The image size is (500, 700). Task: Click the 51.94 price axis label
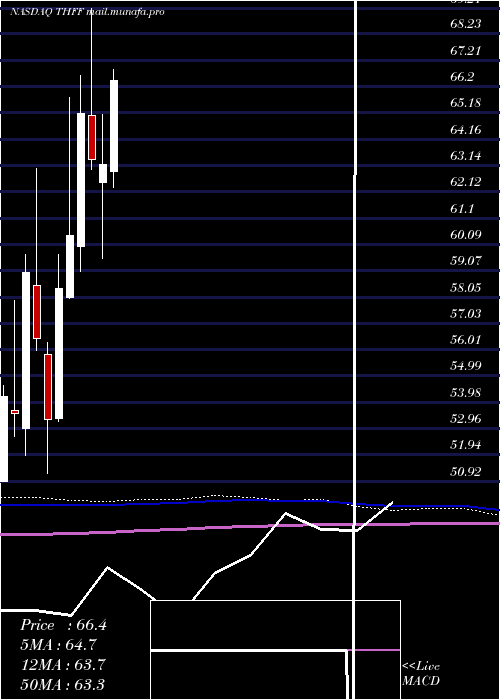point(466,445)
